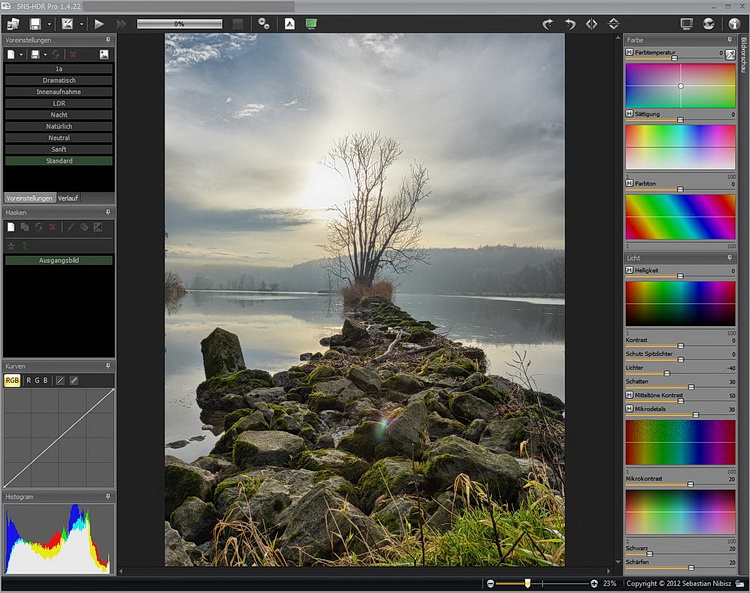Toggle the H button next to Sättigung
750x593 pixels.
[629, 114]
